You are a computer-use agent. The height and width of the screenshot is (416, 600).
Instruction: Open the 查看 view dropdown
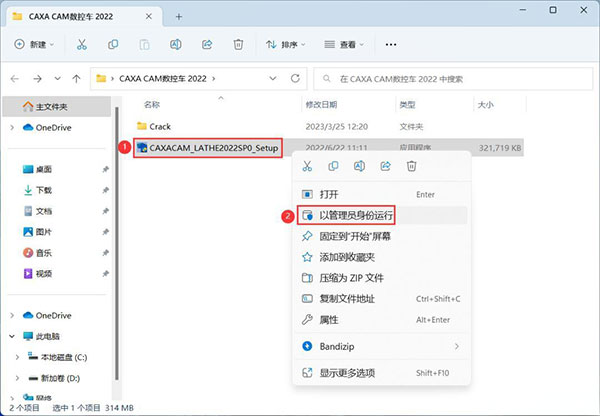coord(344,45)
